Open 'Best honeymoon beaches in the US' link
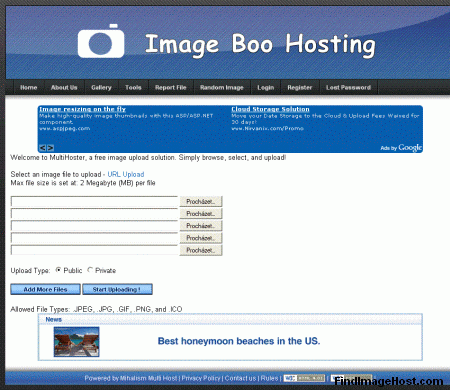 pos(239,341)
